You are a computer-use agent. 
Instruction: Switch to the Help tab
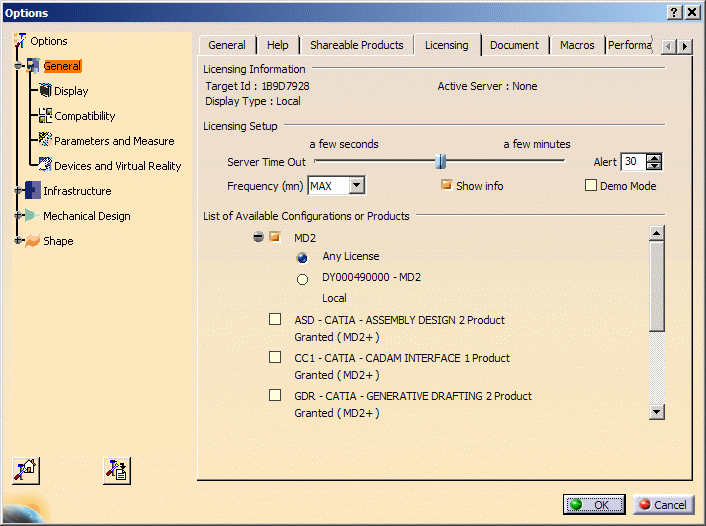pos(277,45)
